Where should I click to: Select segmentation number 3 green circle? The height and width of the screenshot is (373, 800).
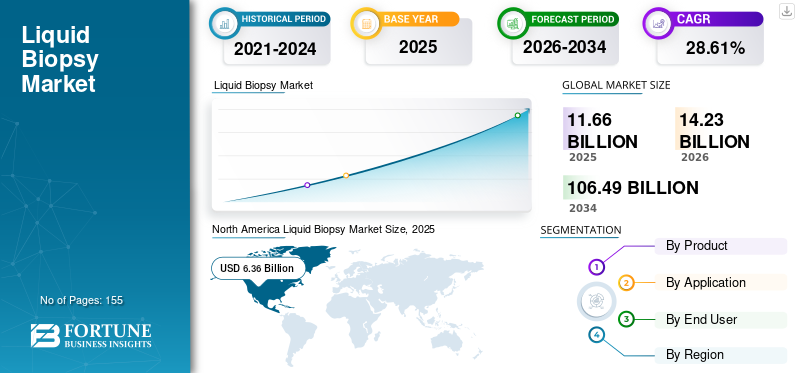[626, 319]
